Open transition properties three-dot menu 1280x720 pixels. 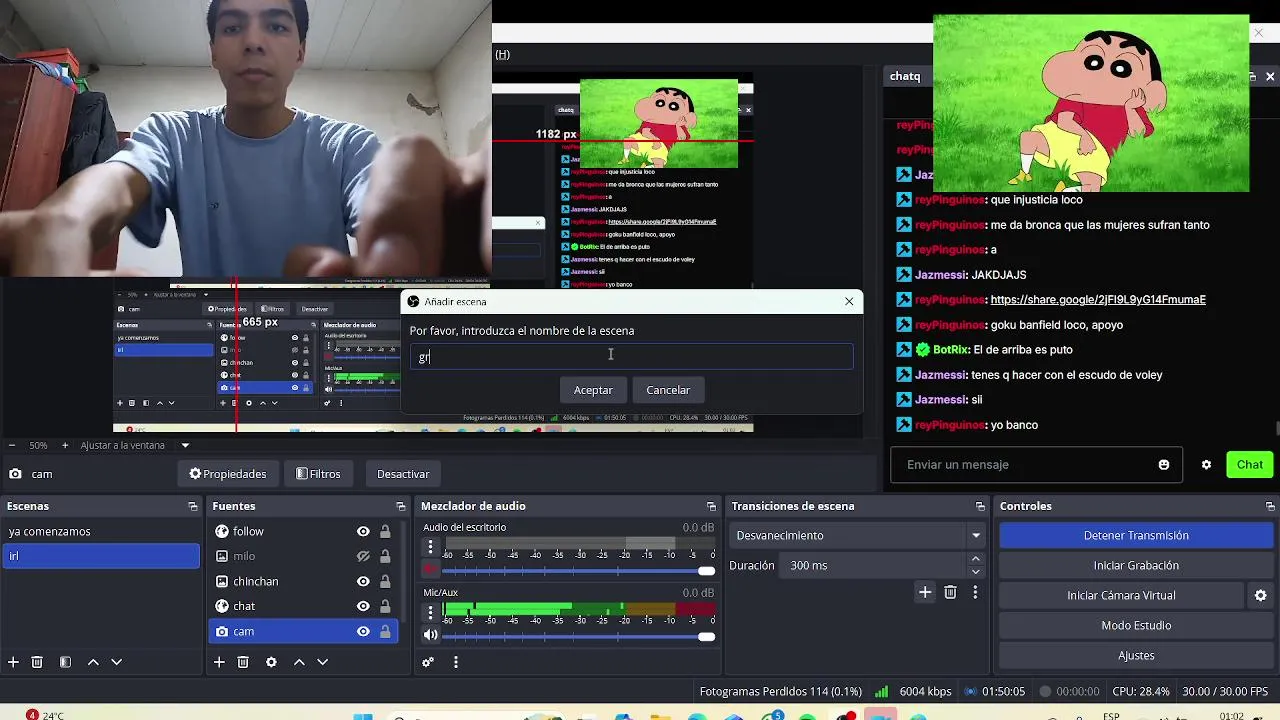975,593
